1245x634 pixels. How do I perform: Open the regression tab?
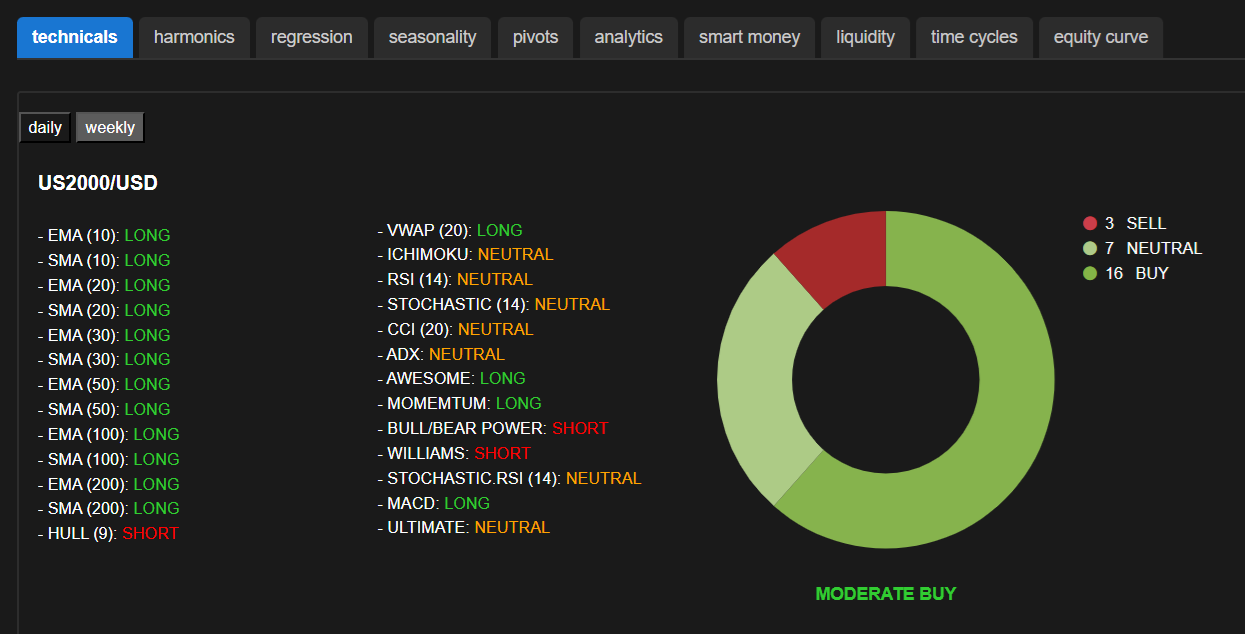pyautogui.click(x=311, y=37)
